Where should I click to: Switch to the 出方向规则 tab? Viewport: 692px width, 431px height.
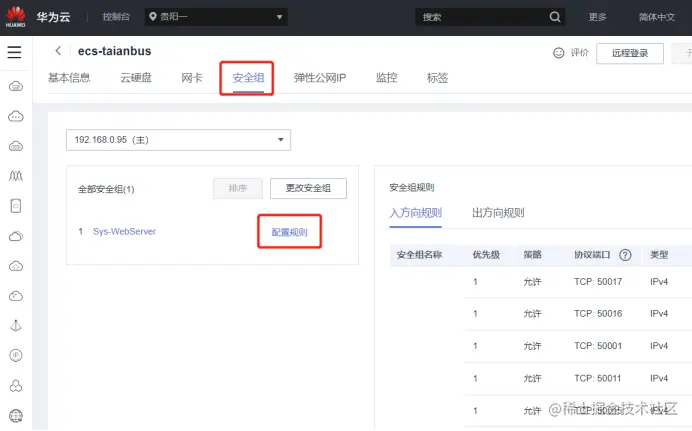tap(498, 213)
